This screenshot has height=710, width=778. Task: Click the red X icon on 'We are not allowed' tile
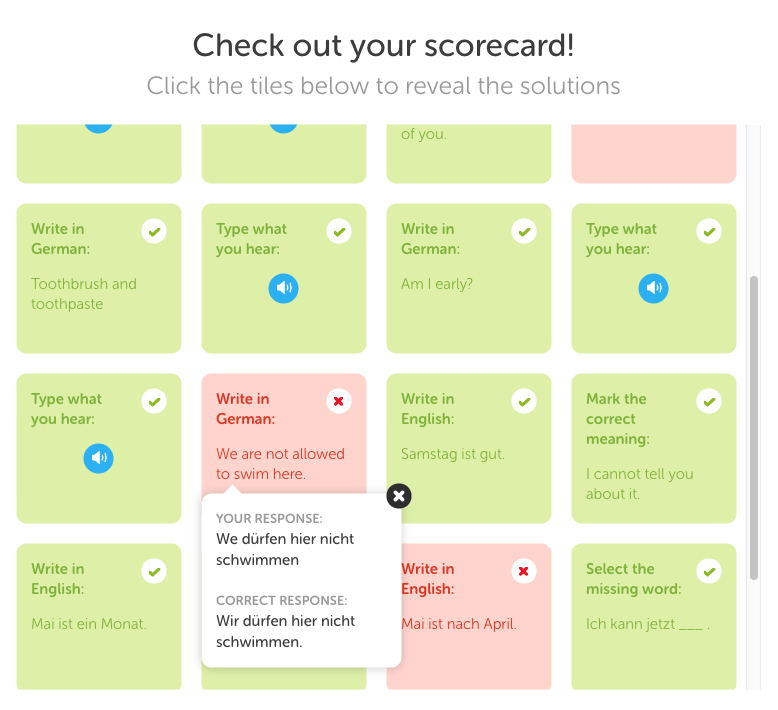[339, 401]
